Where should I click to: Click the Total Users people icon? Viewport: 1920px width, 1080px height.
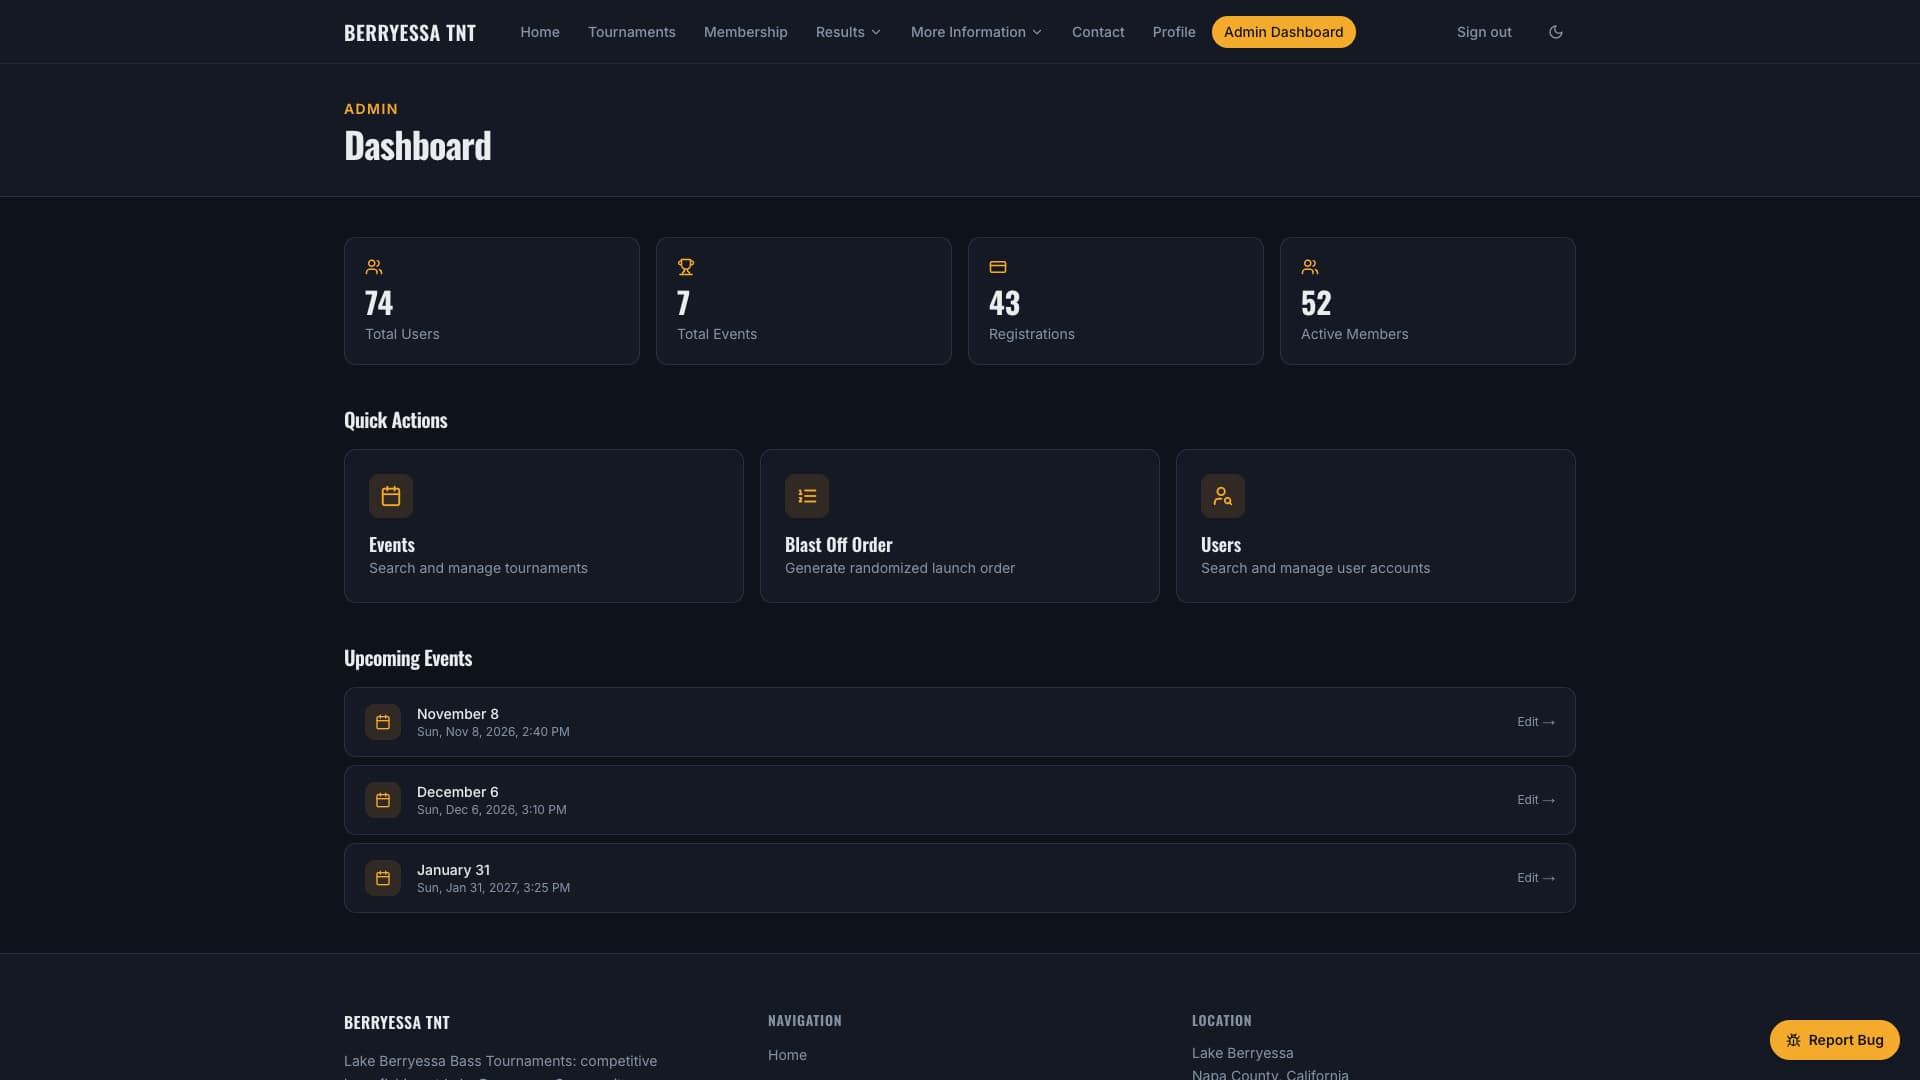(374, 267)
